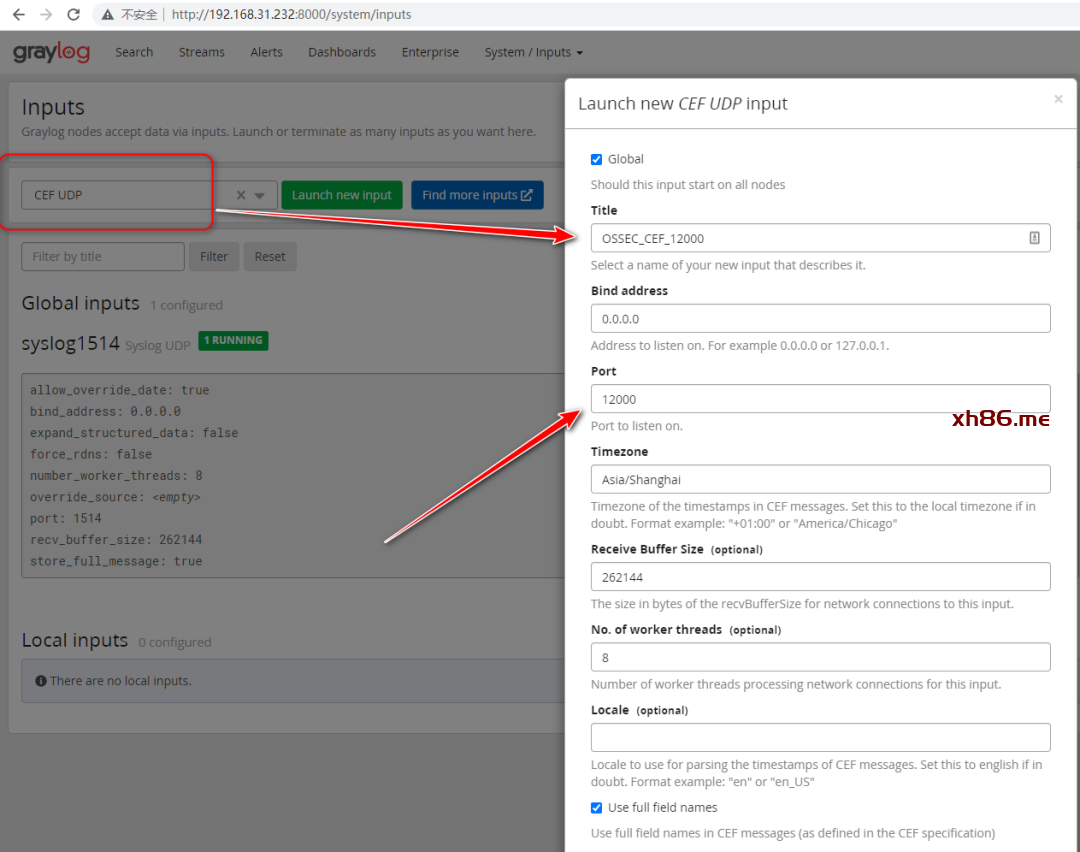The image size is (1080, 852).
Task: Click the browser forward arrow
Action: coord(46,15)
